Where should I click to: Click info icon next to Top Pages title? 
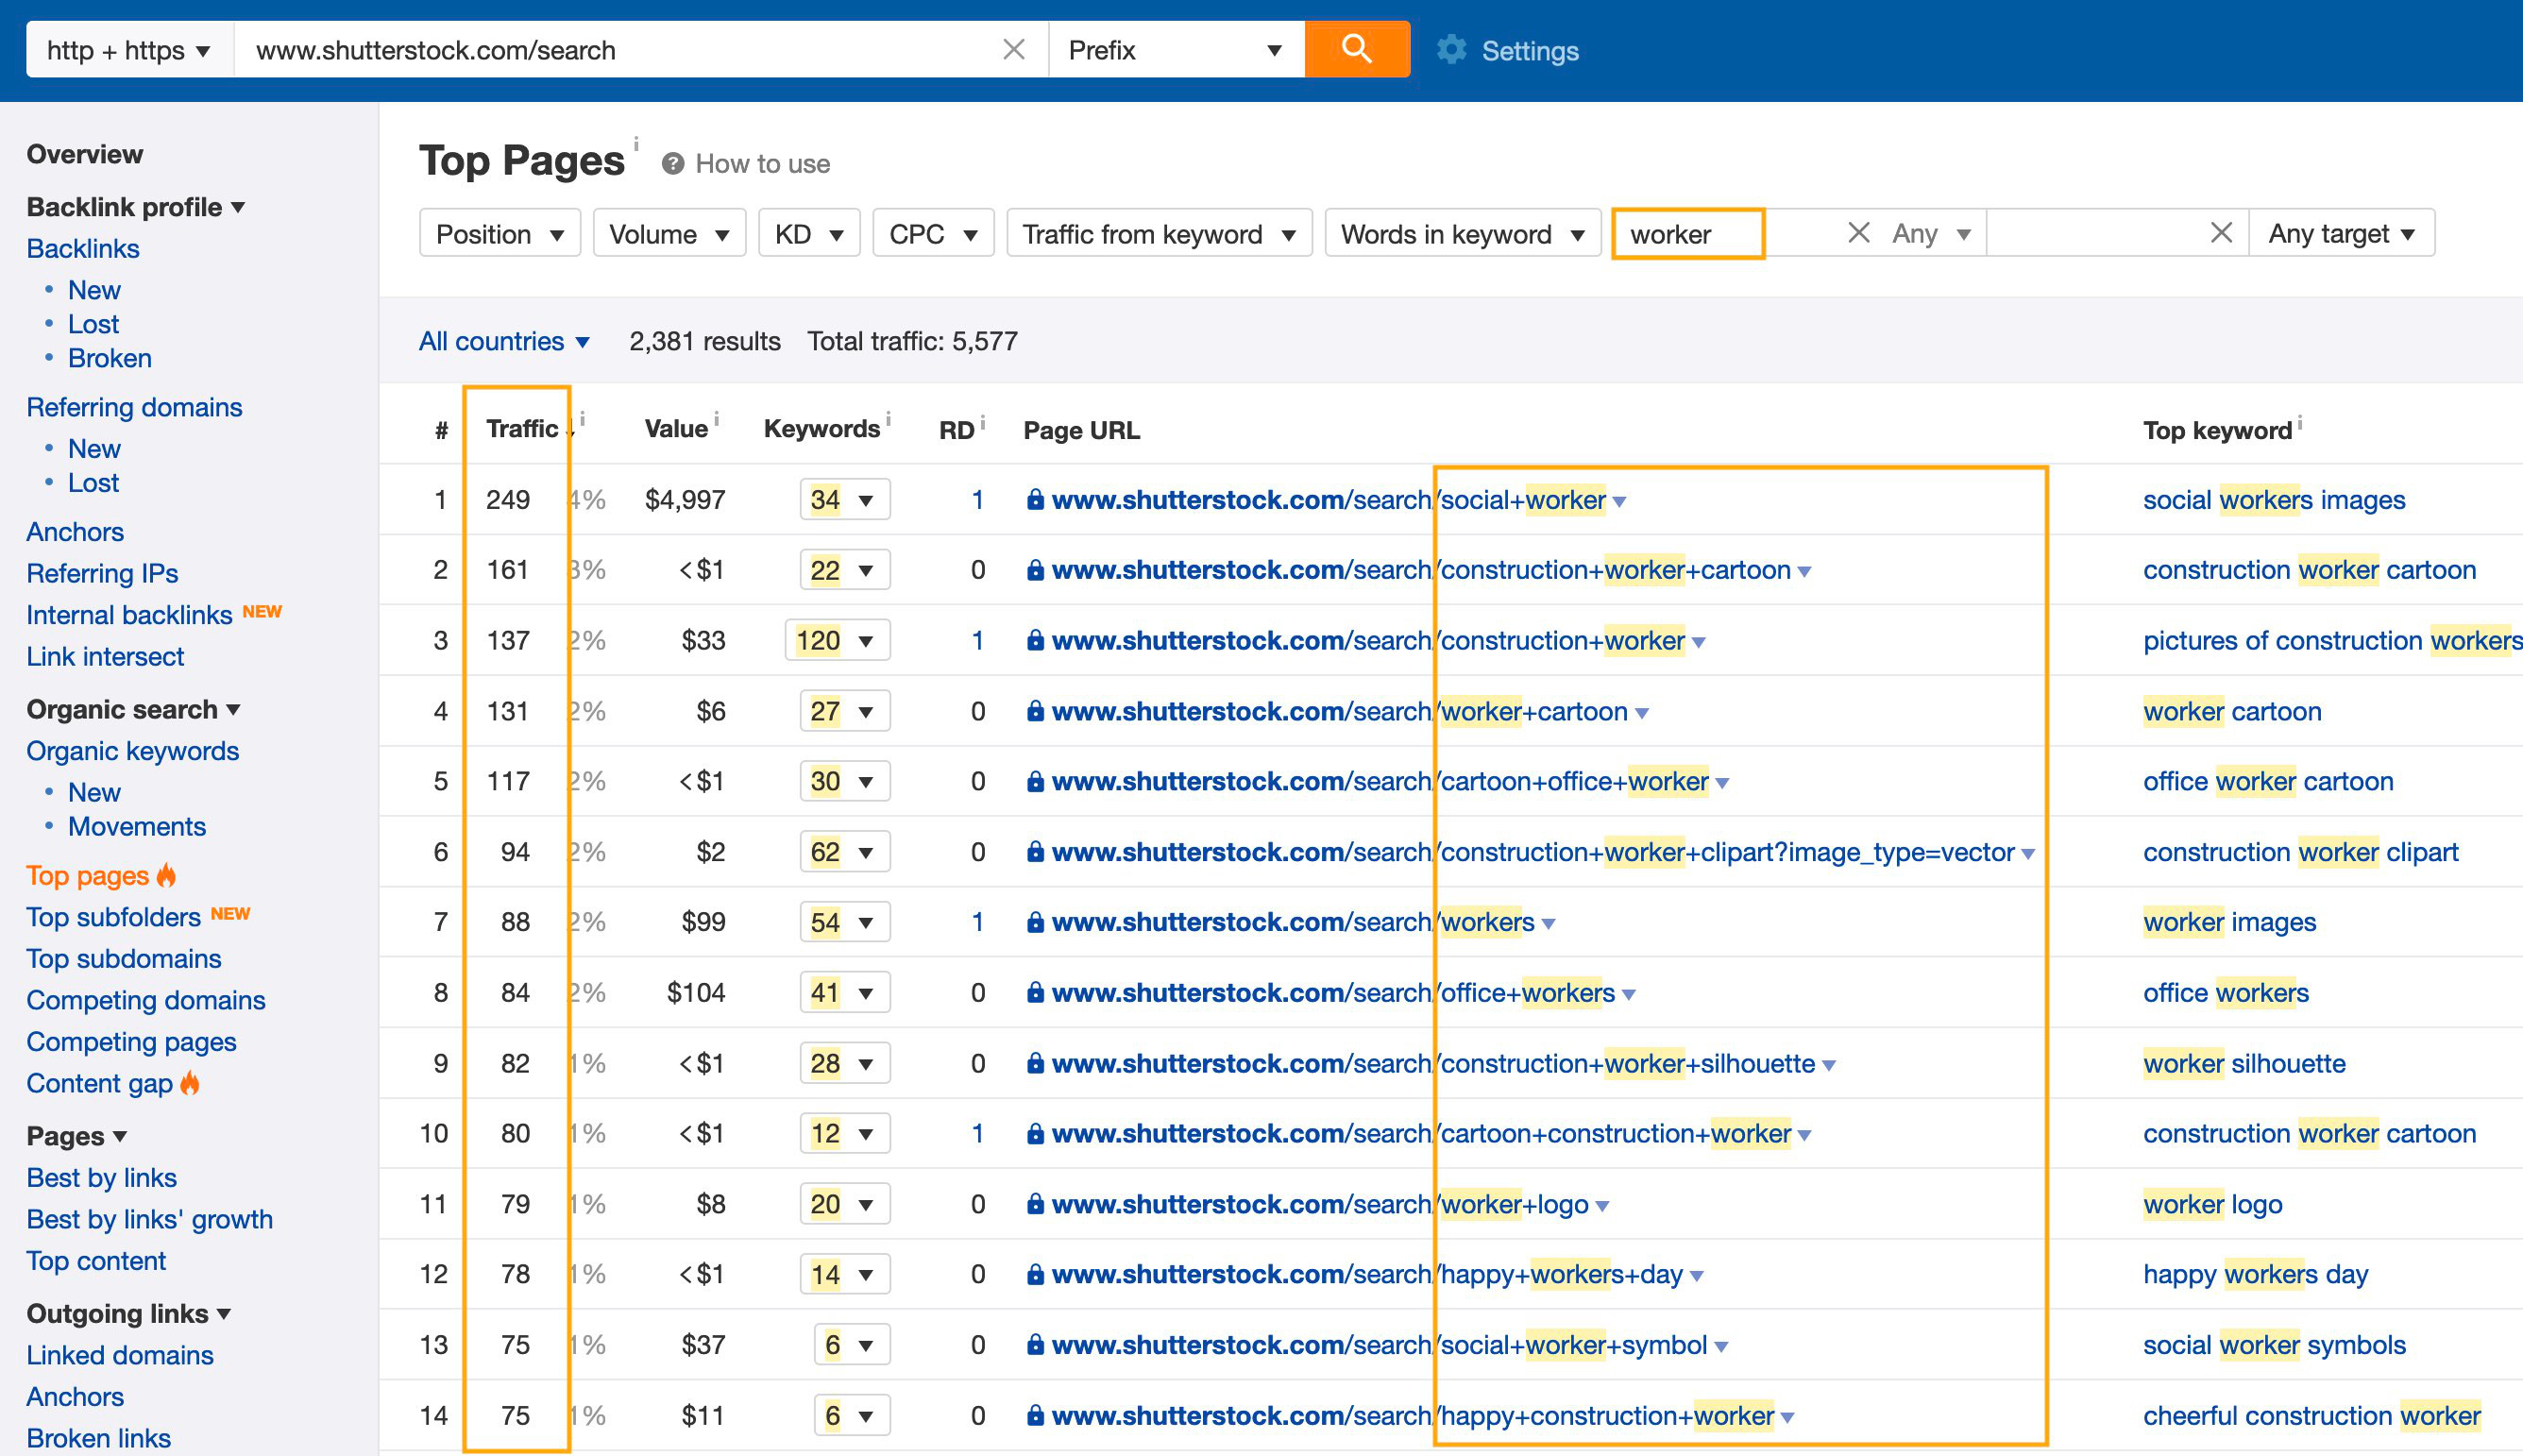tap(636, 145)
